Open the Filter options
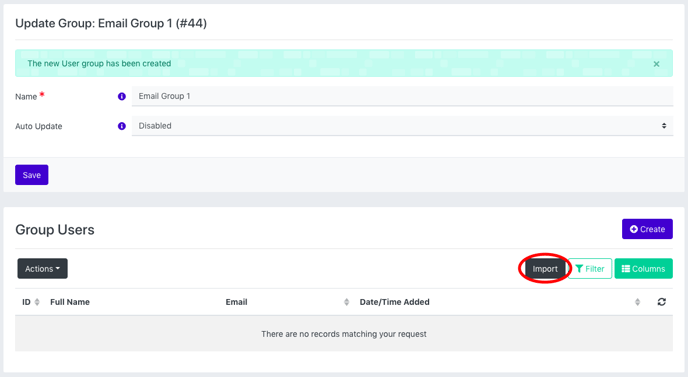 tap(590, 269)
